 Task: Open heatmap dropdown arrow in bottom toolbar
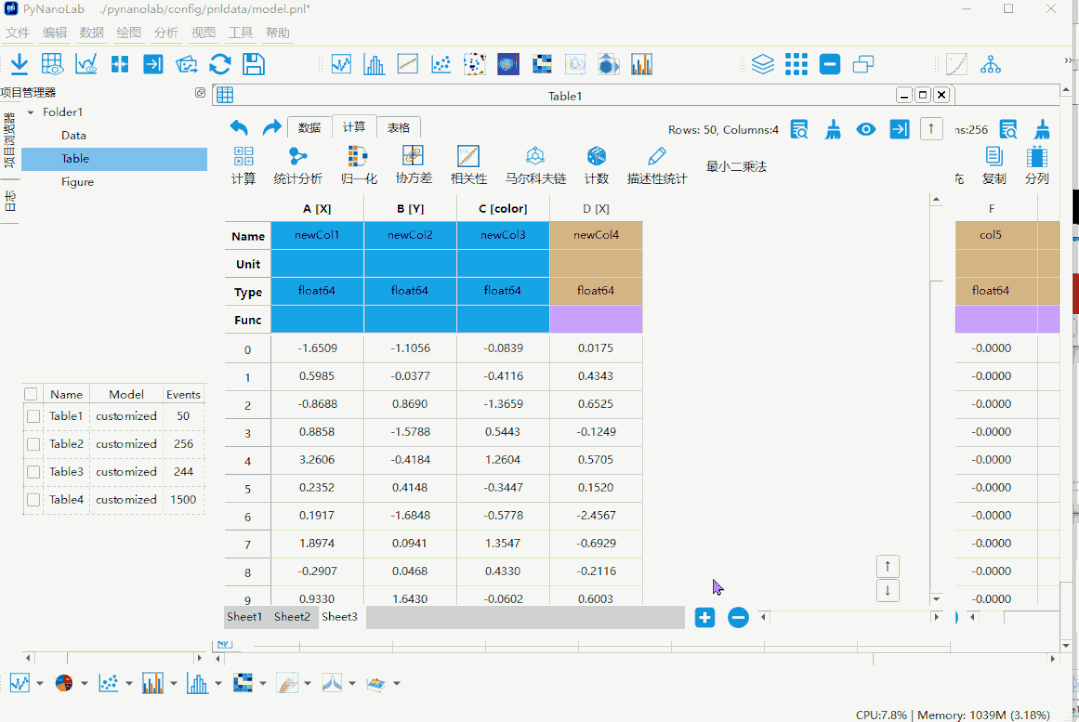(263, 683)
